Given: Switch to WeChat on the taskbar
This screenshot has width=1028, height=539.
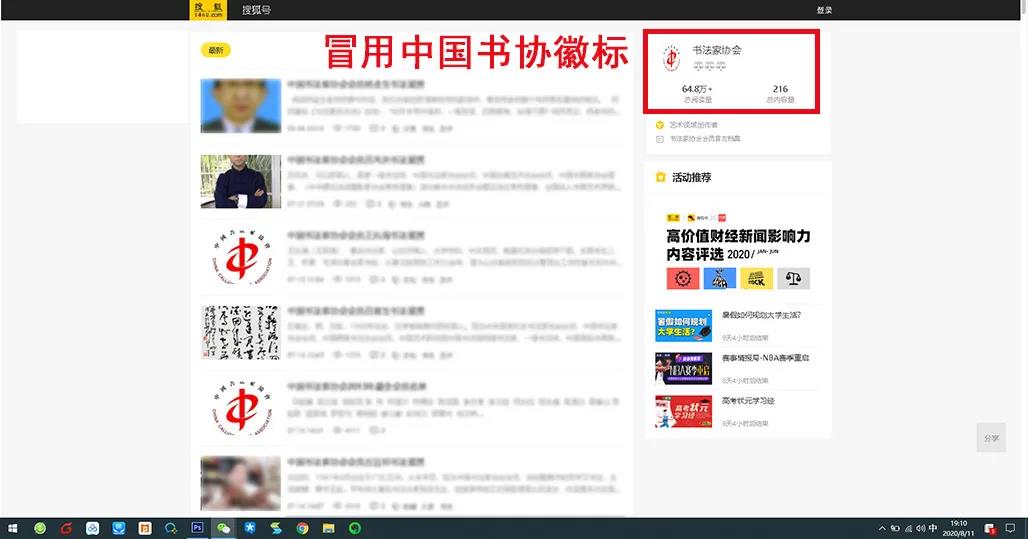Looking at the screenshot, I should [x=224, y=529].
